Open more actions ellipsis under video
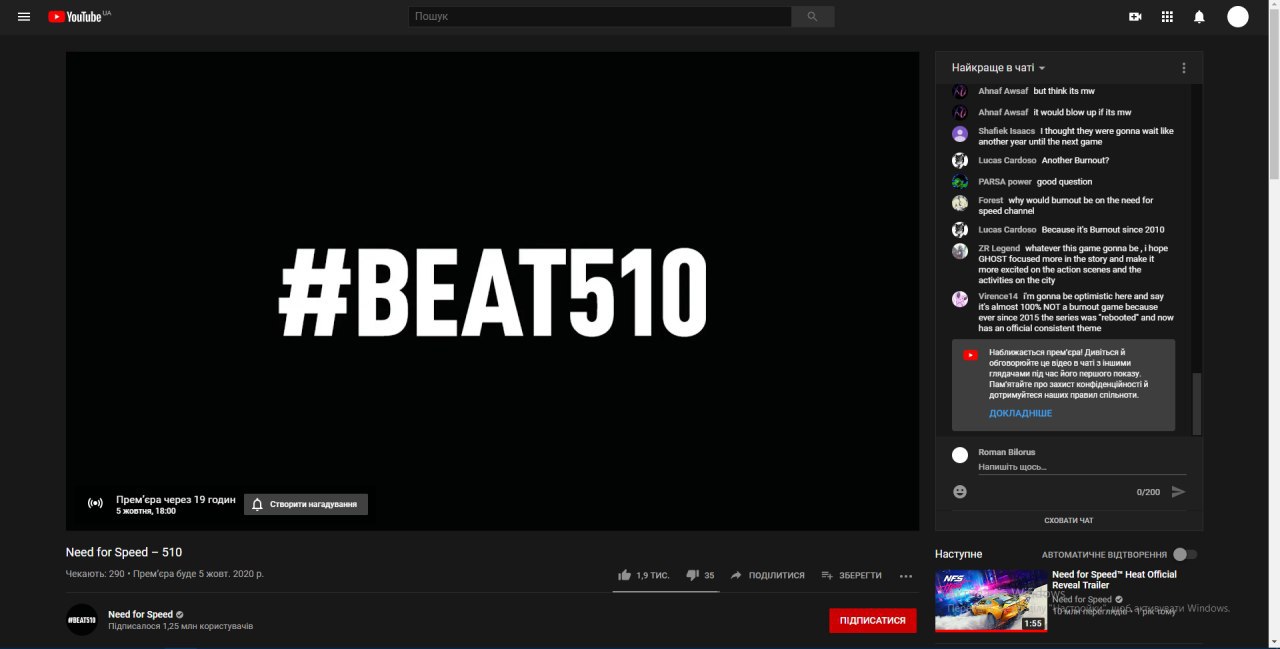 pos(906,576)
